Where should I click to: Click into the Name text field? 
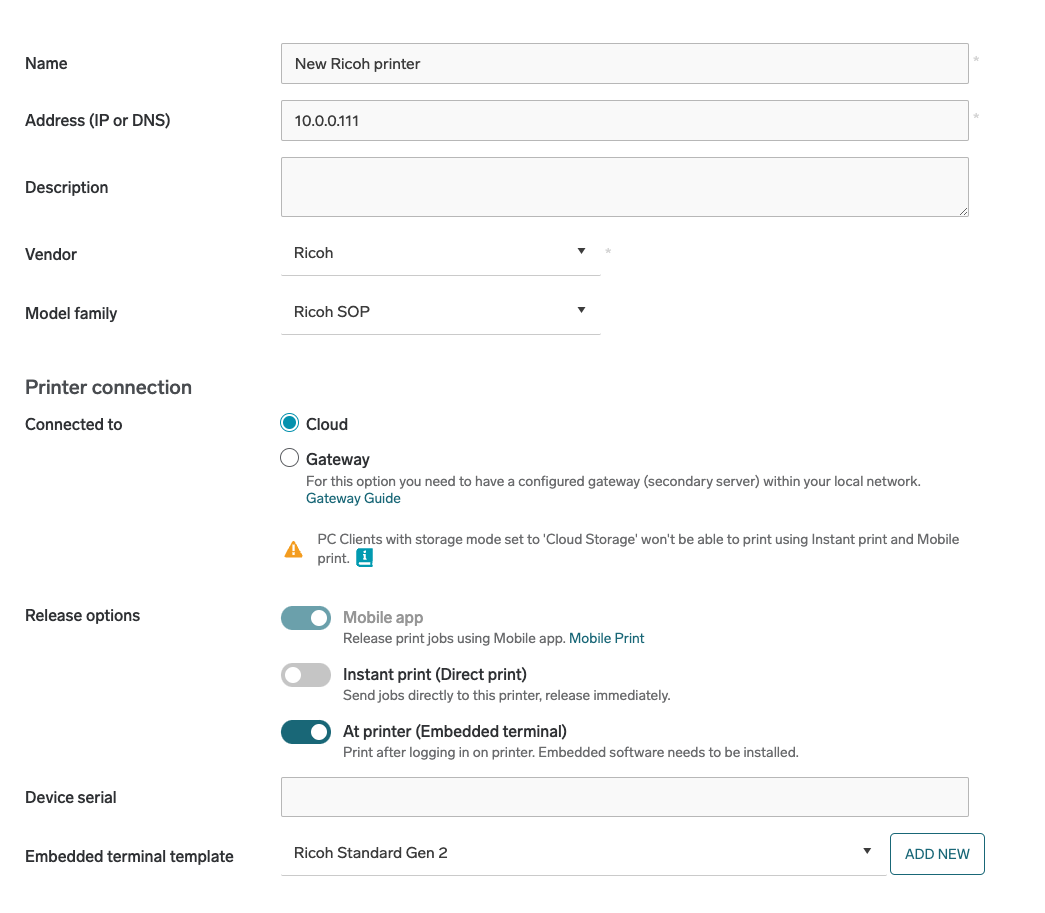tap(624, 64)
